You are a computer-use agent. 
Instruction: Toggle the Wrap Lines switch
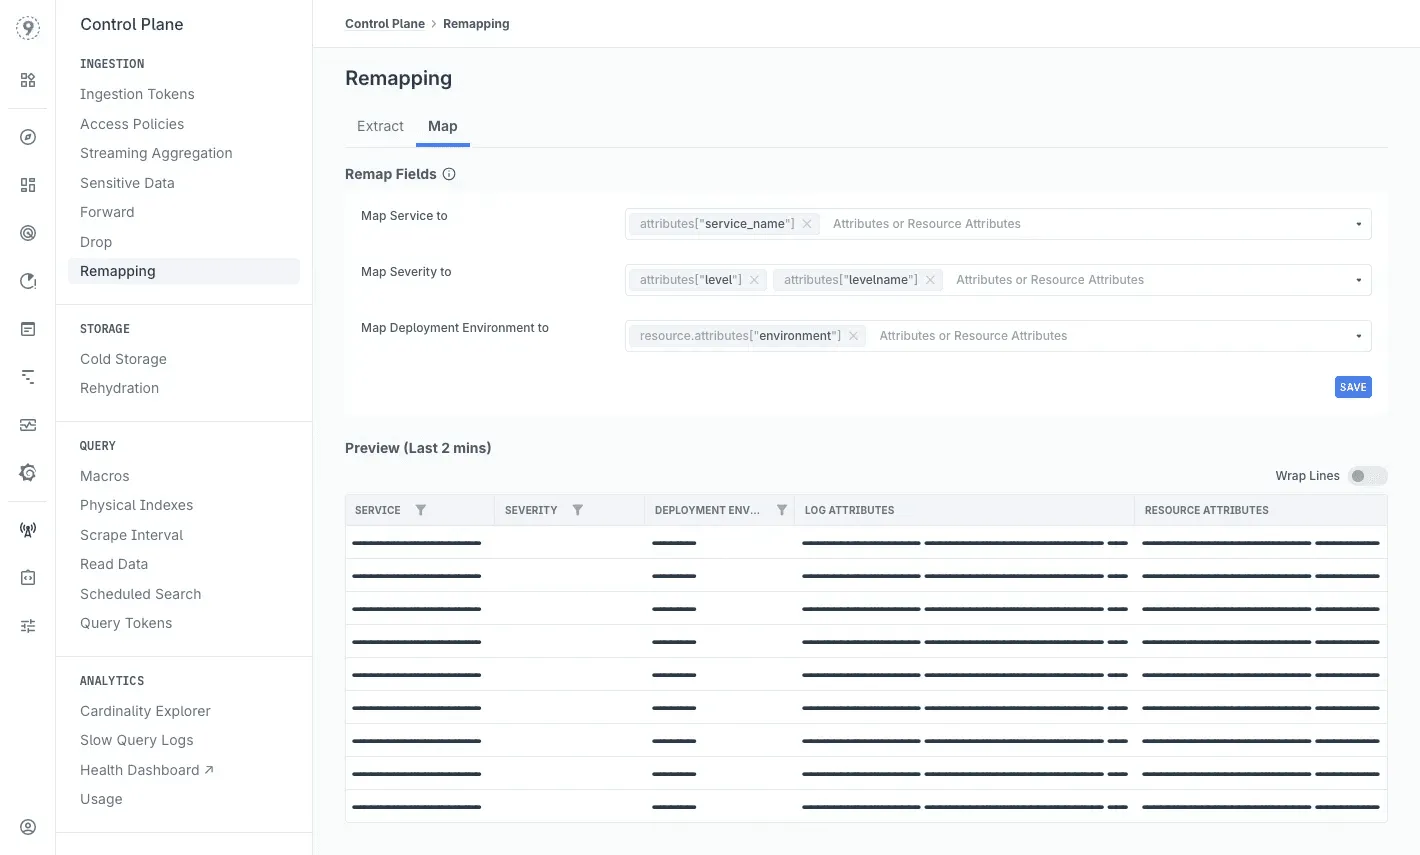point(1367,476)
